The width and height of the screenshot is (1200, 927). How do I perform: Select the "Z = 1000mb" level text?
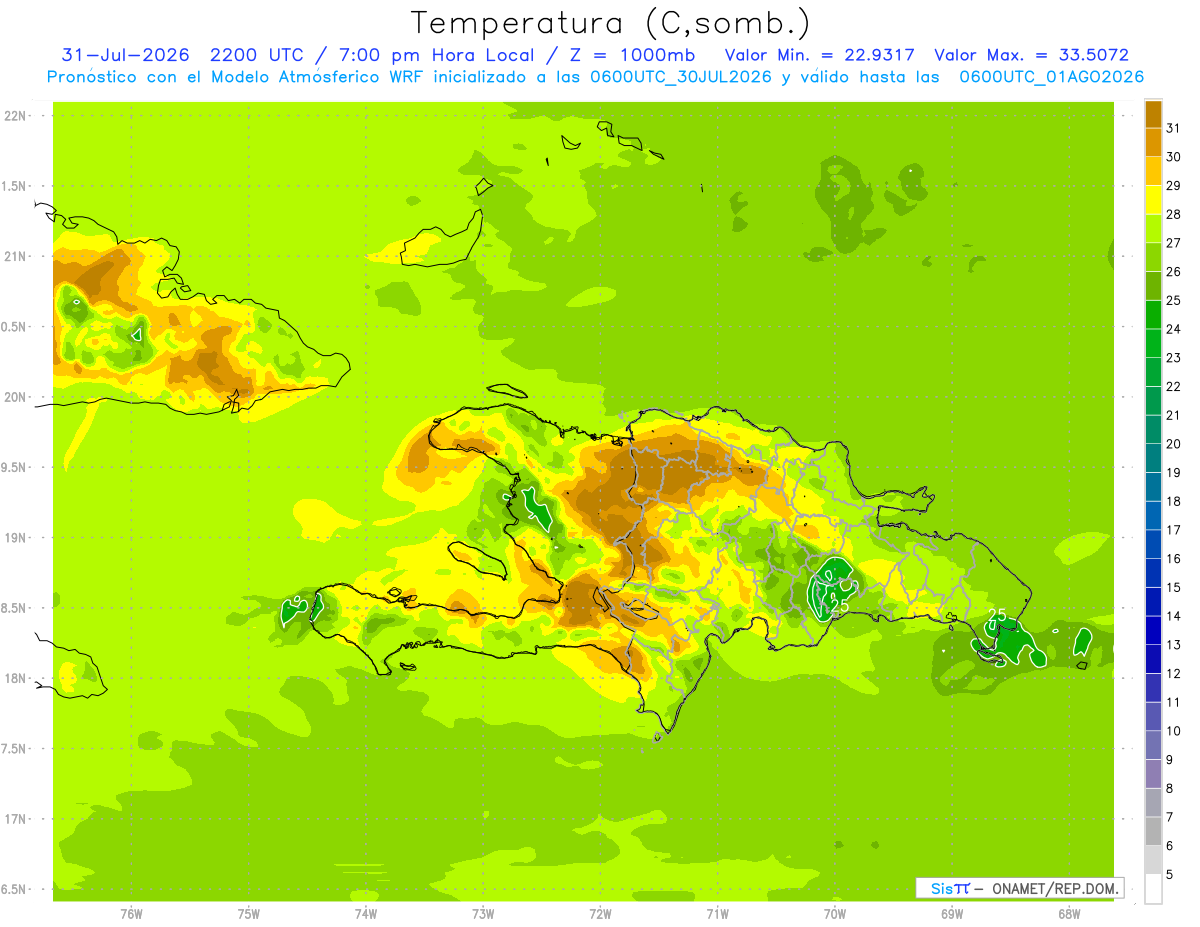634,55
